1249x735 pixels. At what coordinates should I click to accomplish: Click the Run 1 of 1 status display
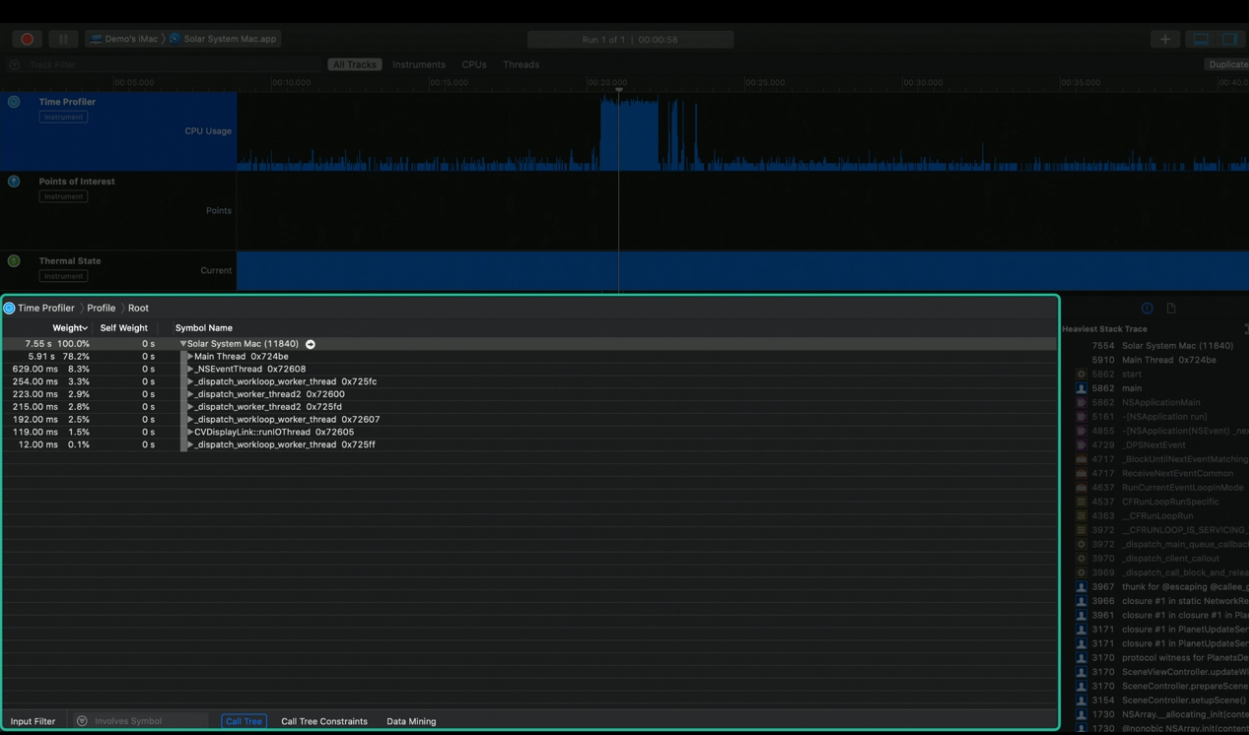click(630, 40)
